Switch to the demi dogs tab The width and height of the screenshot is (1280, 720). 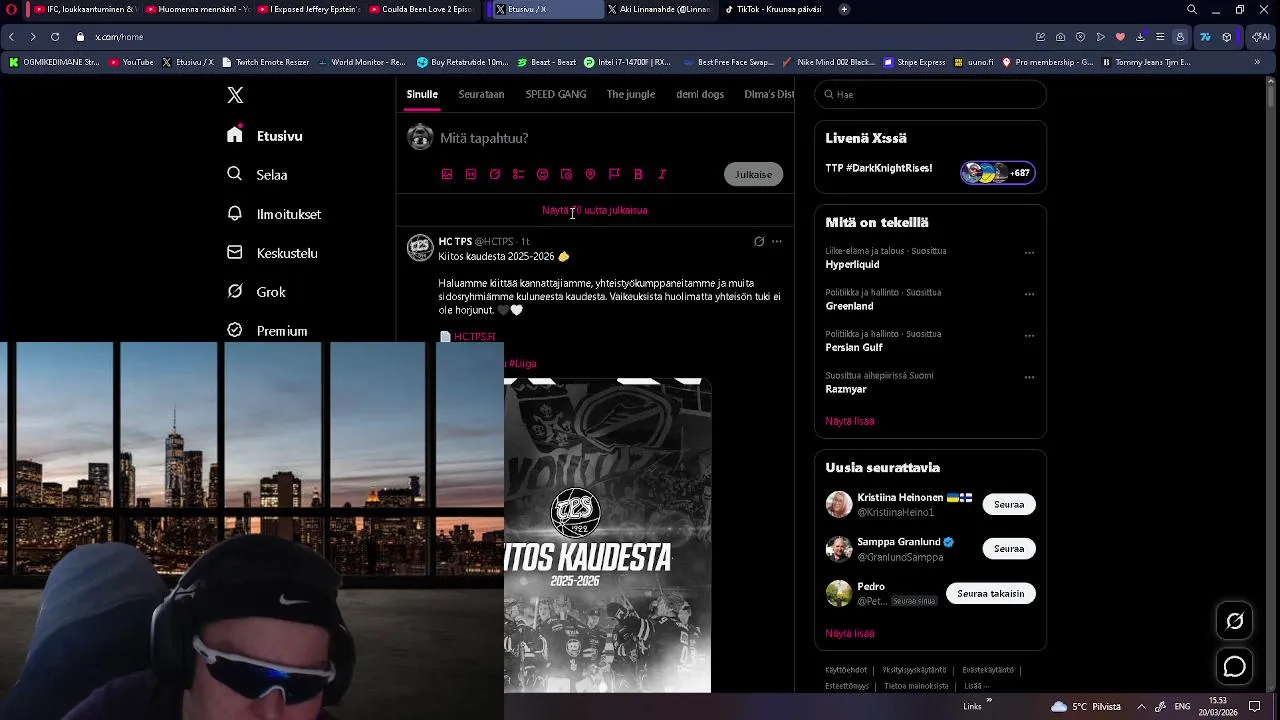coord(700,94)
